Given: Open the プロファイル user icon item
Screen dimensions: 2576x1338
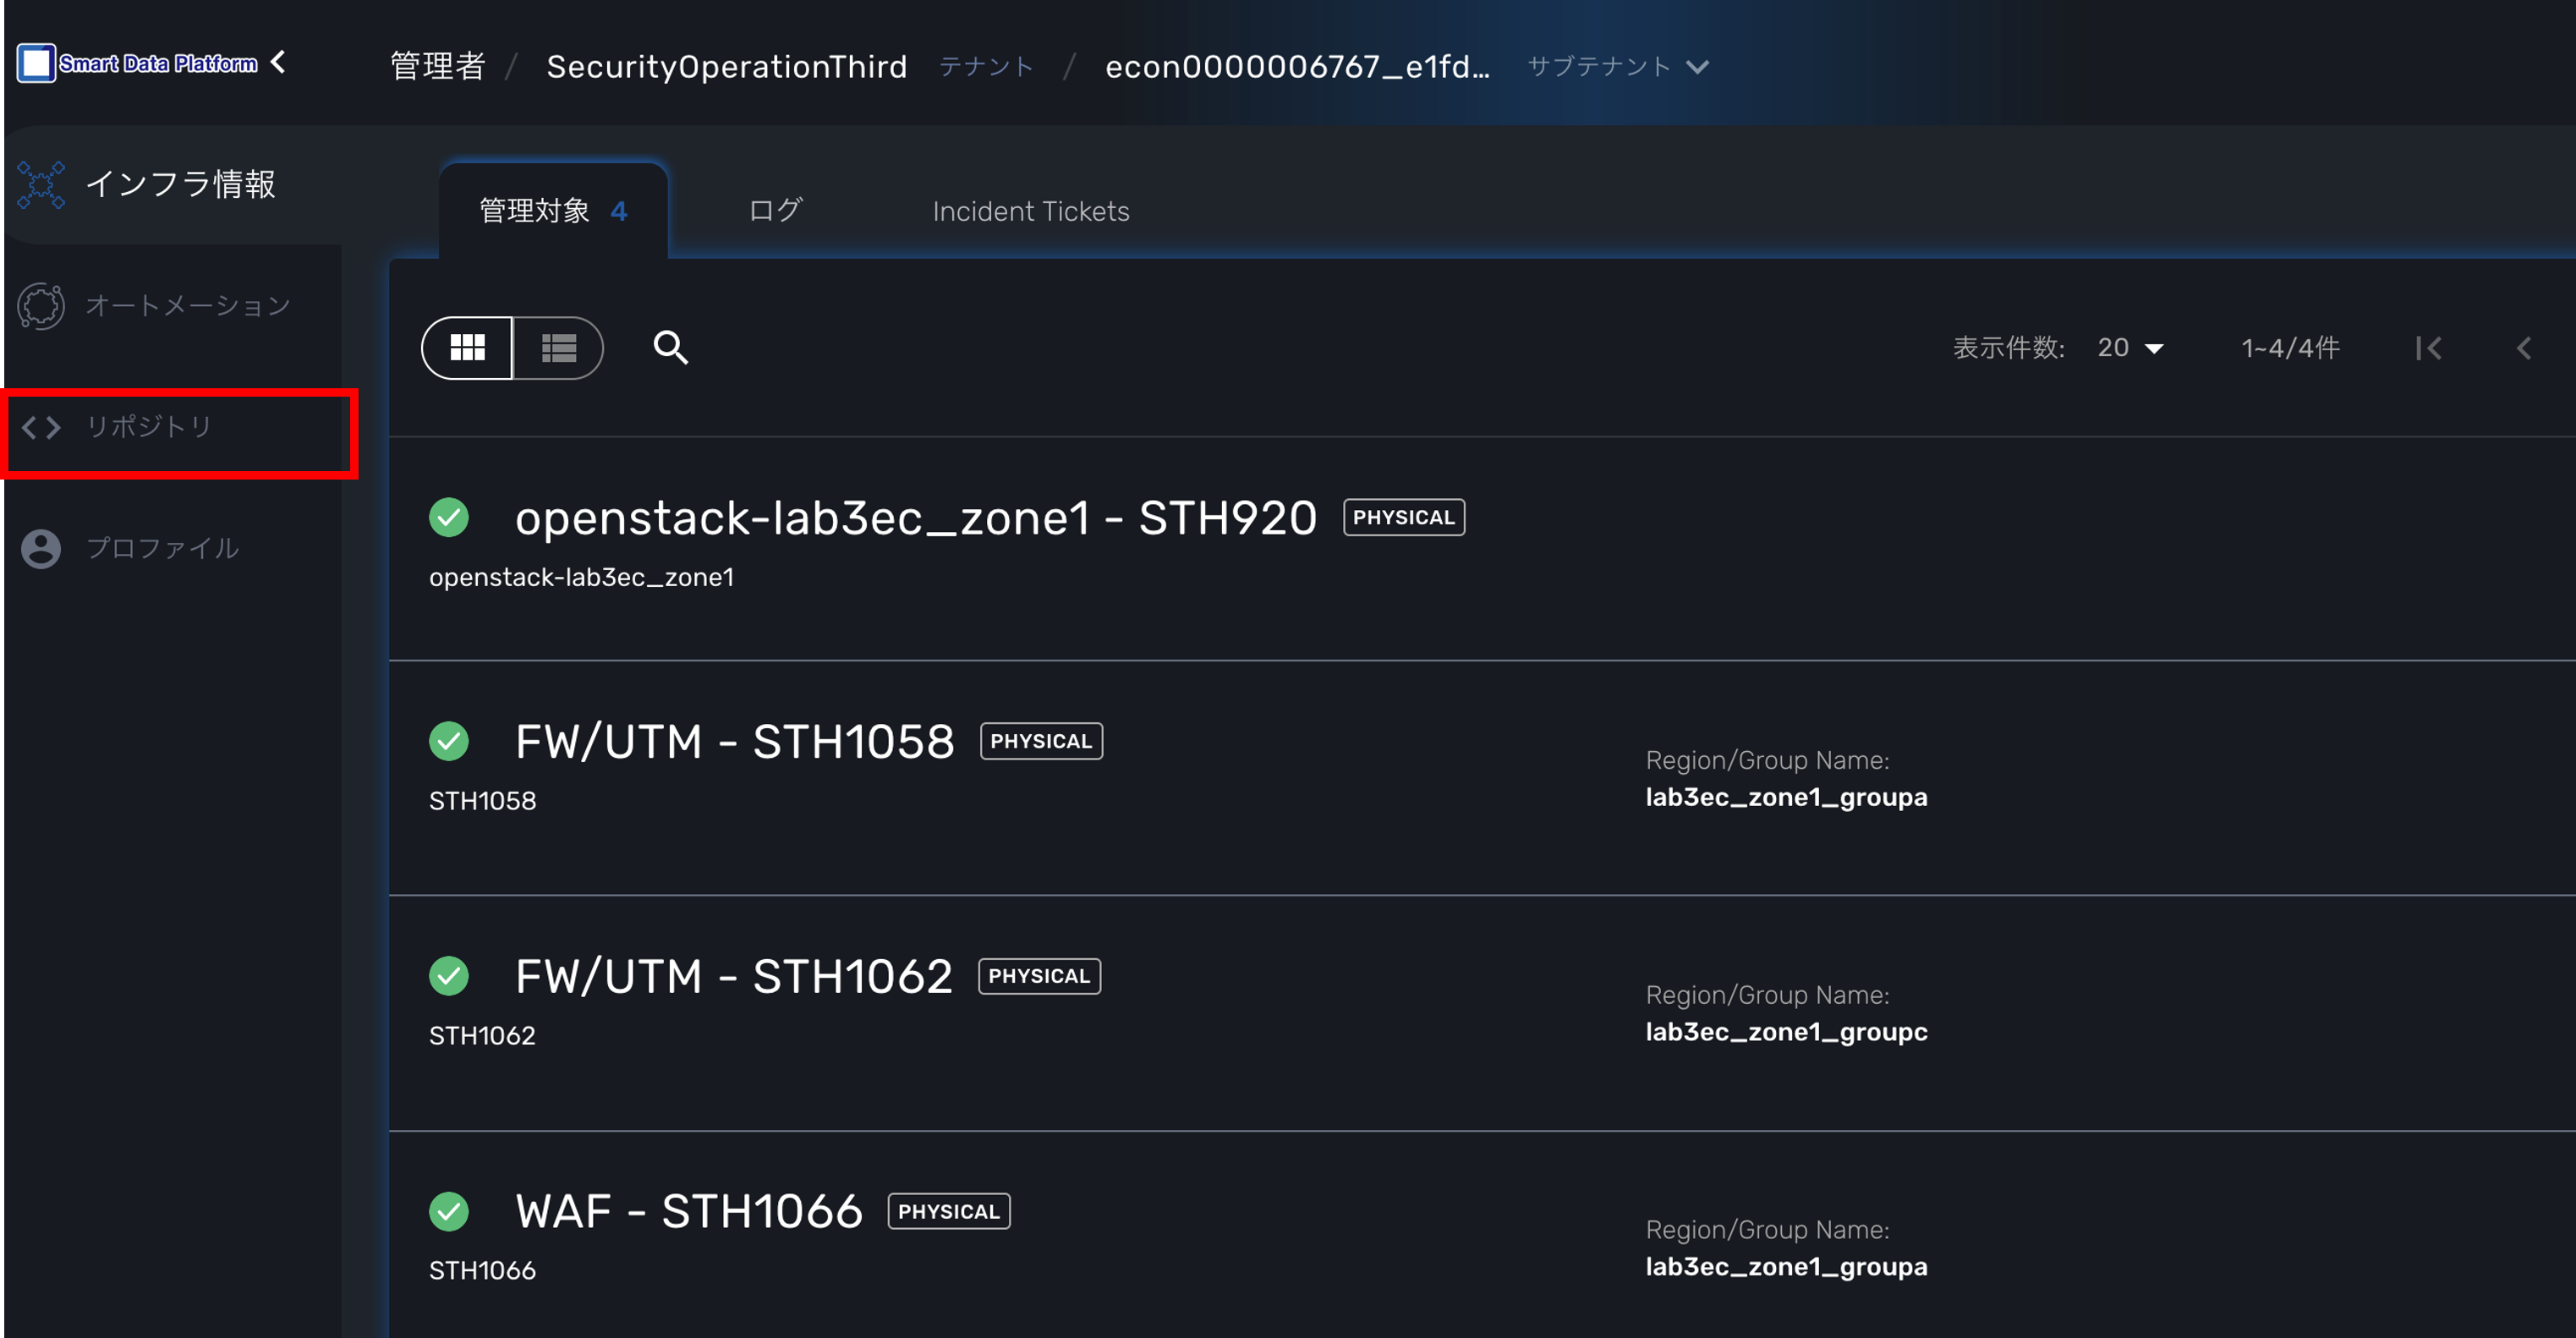Looking at the screenshot, I should [41, 549].
